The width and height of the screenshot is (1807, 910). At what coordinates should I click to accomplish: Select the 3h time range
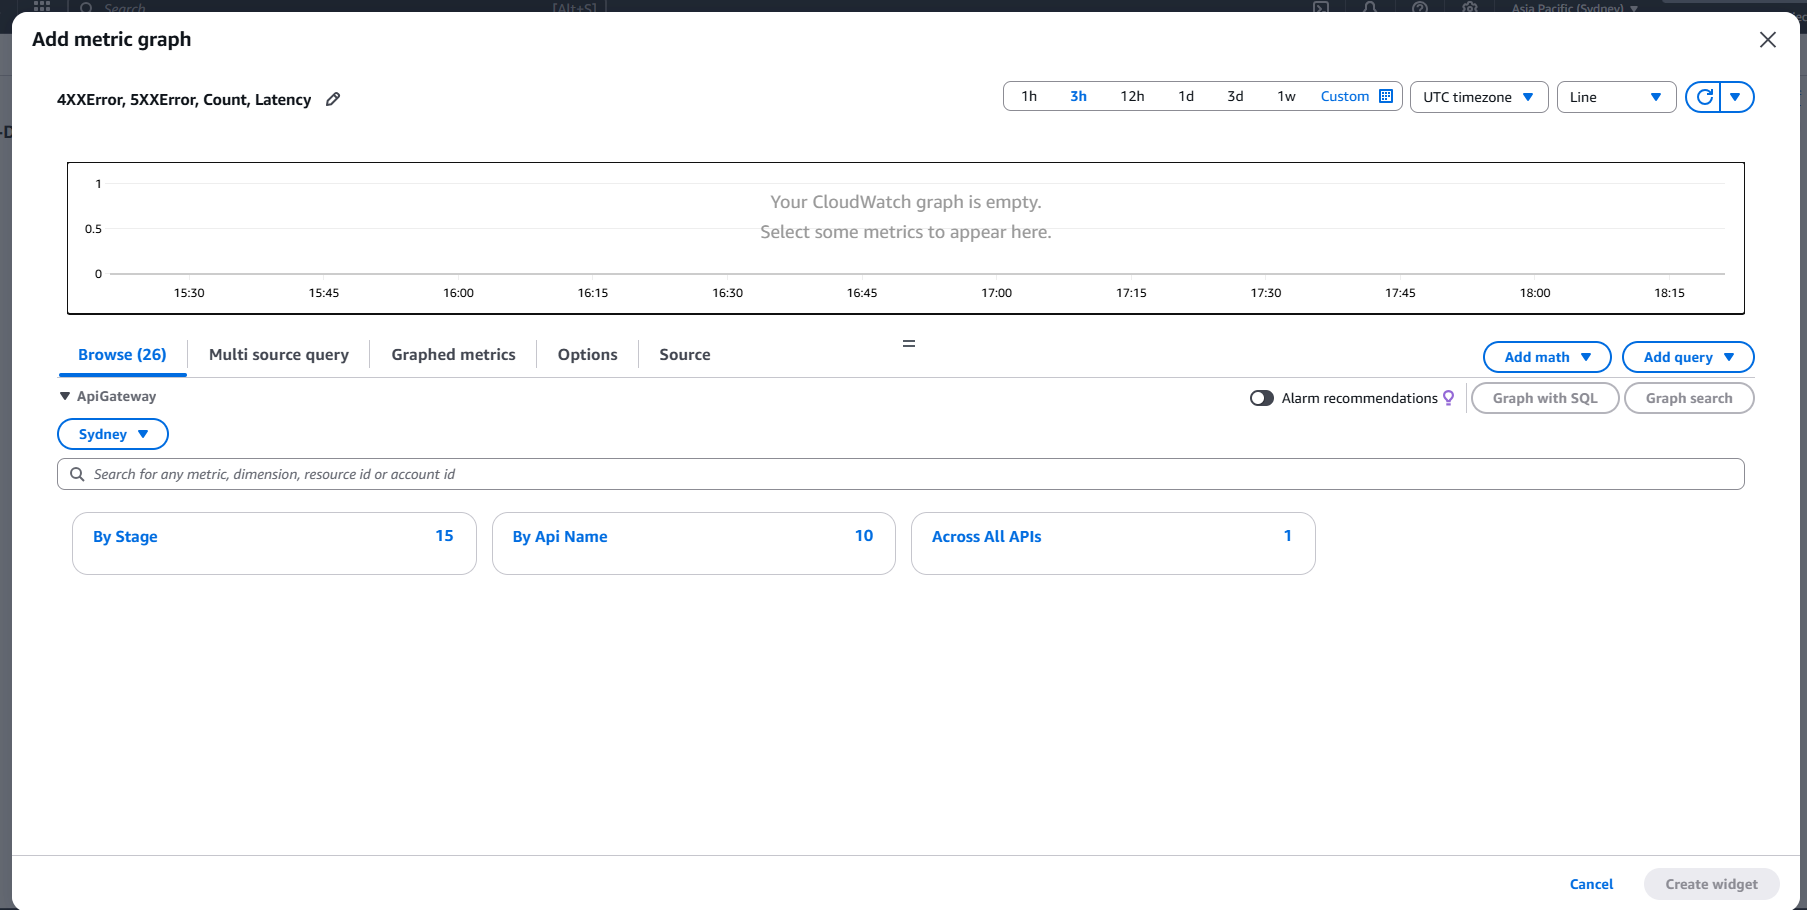pos(1078,96)
